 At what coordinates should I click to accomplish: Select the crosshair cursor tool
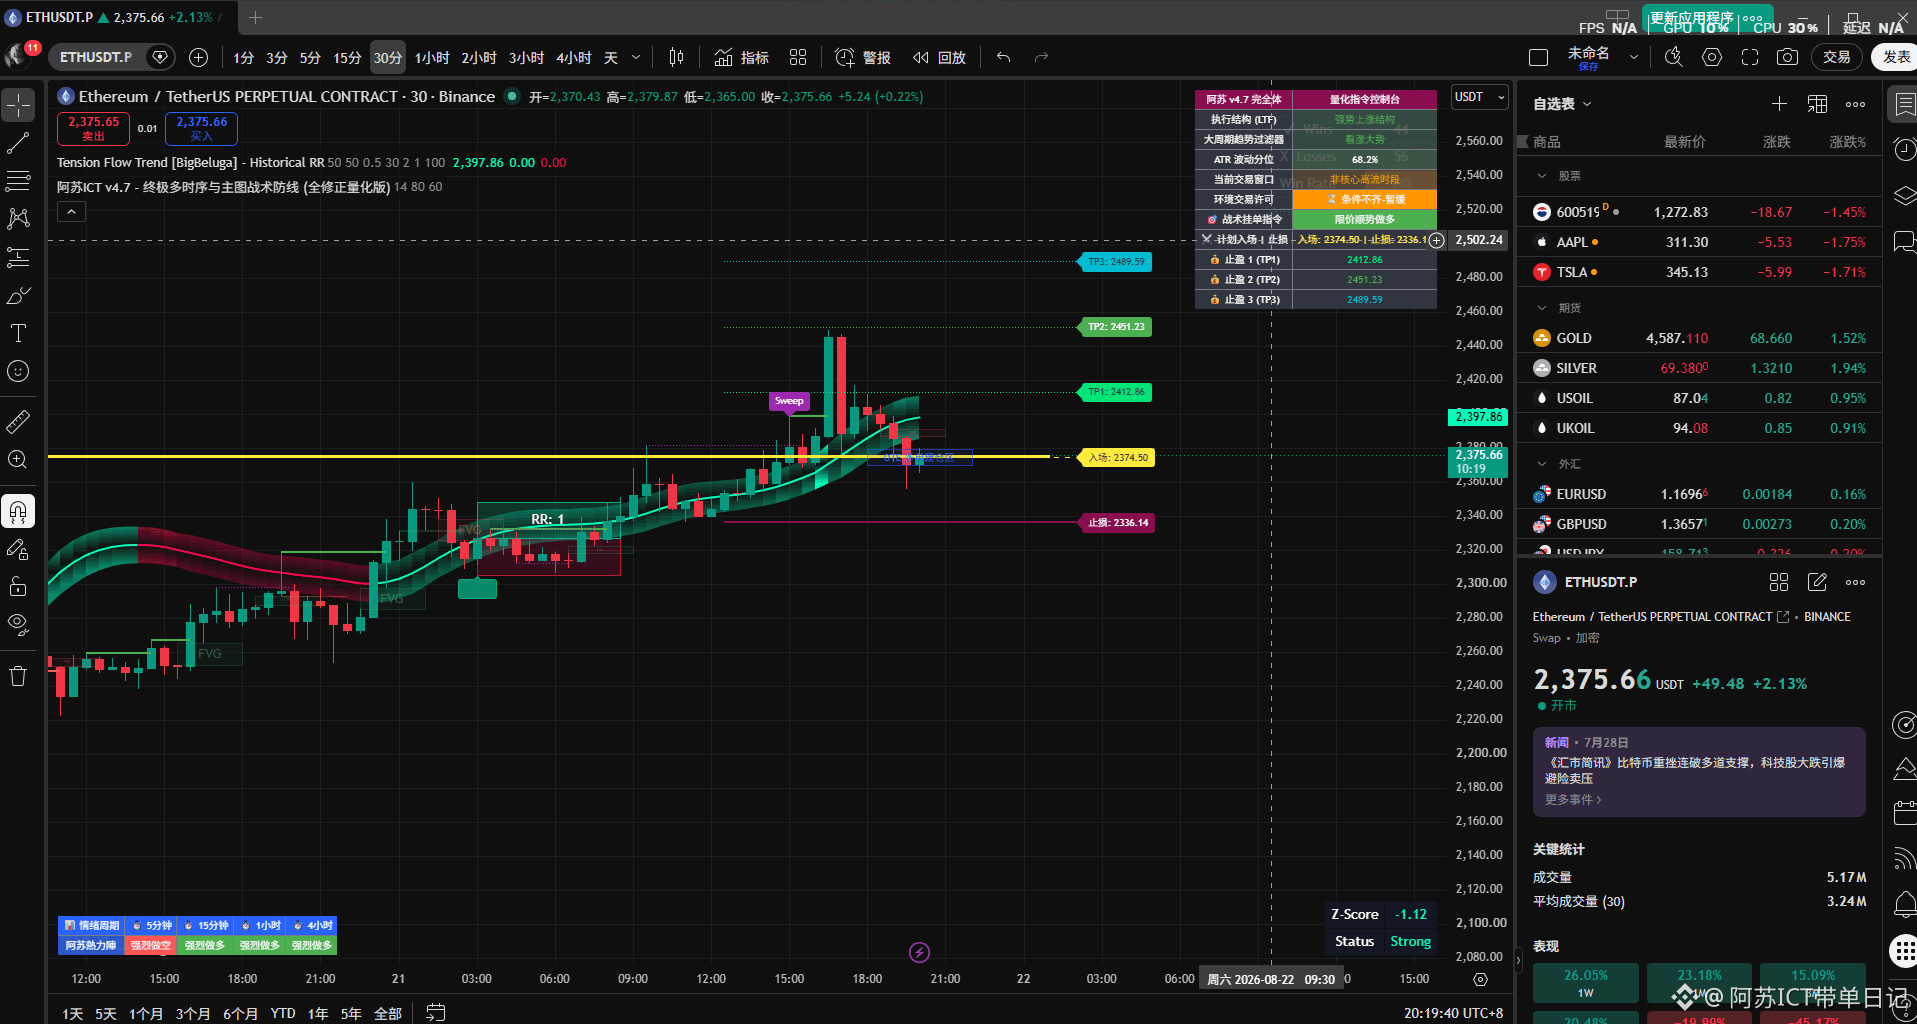pos(18,105)
